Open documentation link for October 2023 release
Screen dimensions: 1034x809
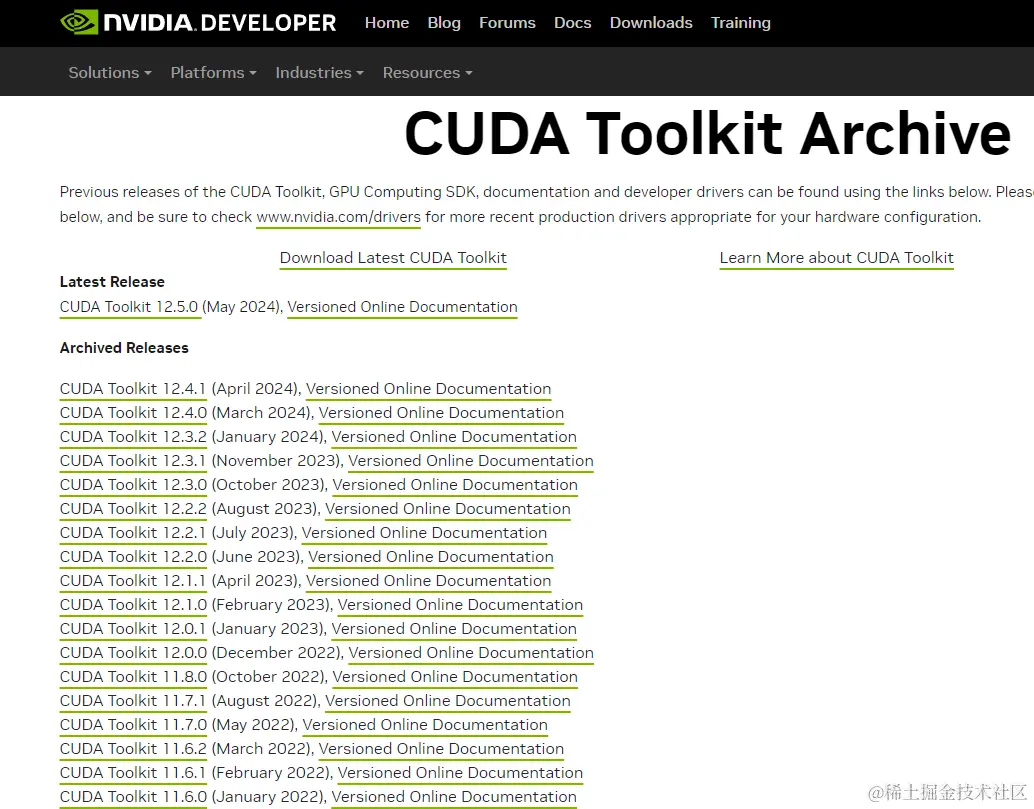(x=455, y=485)
